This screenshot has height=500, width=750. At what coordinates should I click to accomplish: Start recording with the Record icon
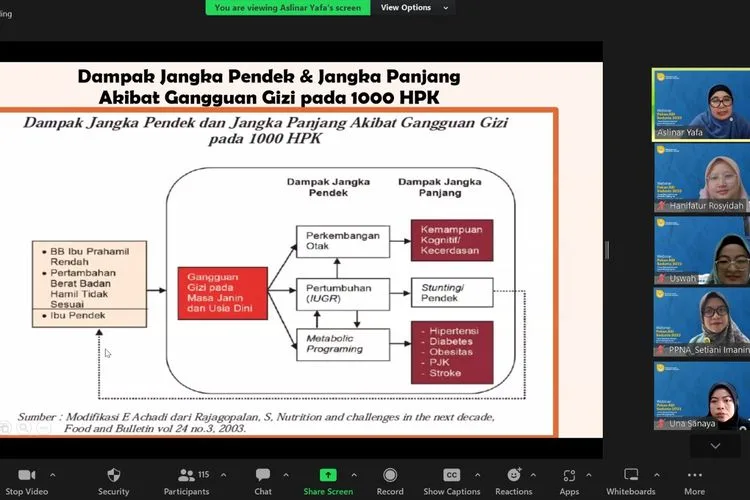(390, 475)
